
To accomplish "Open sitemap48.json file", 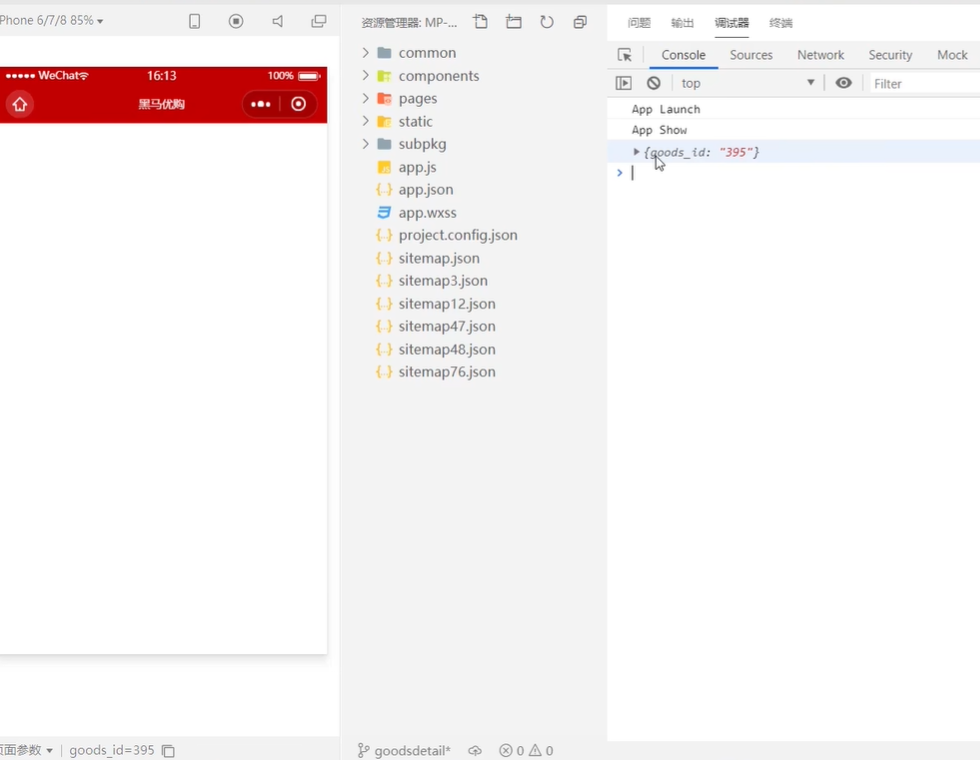I will 447,349.
